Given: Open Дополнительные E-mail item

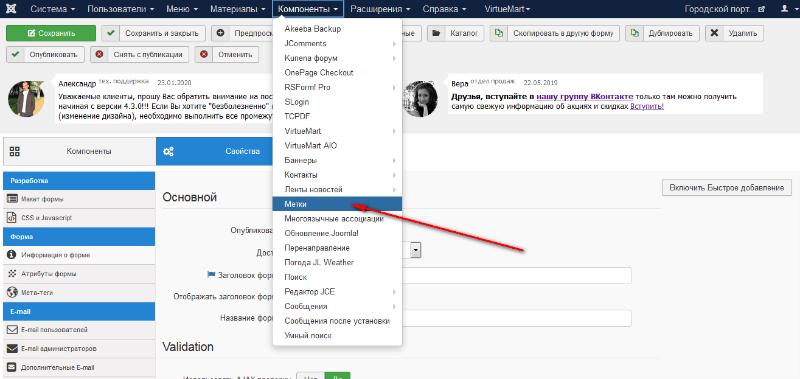Looking at the screenshot, I should point(79,367).
